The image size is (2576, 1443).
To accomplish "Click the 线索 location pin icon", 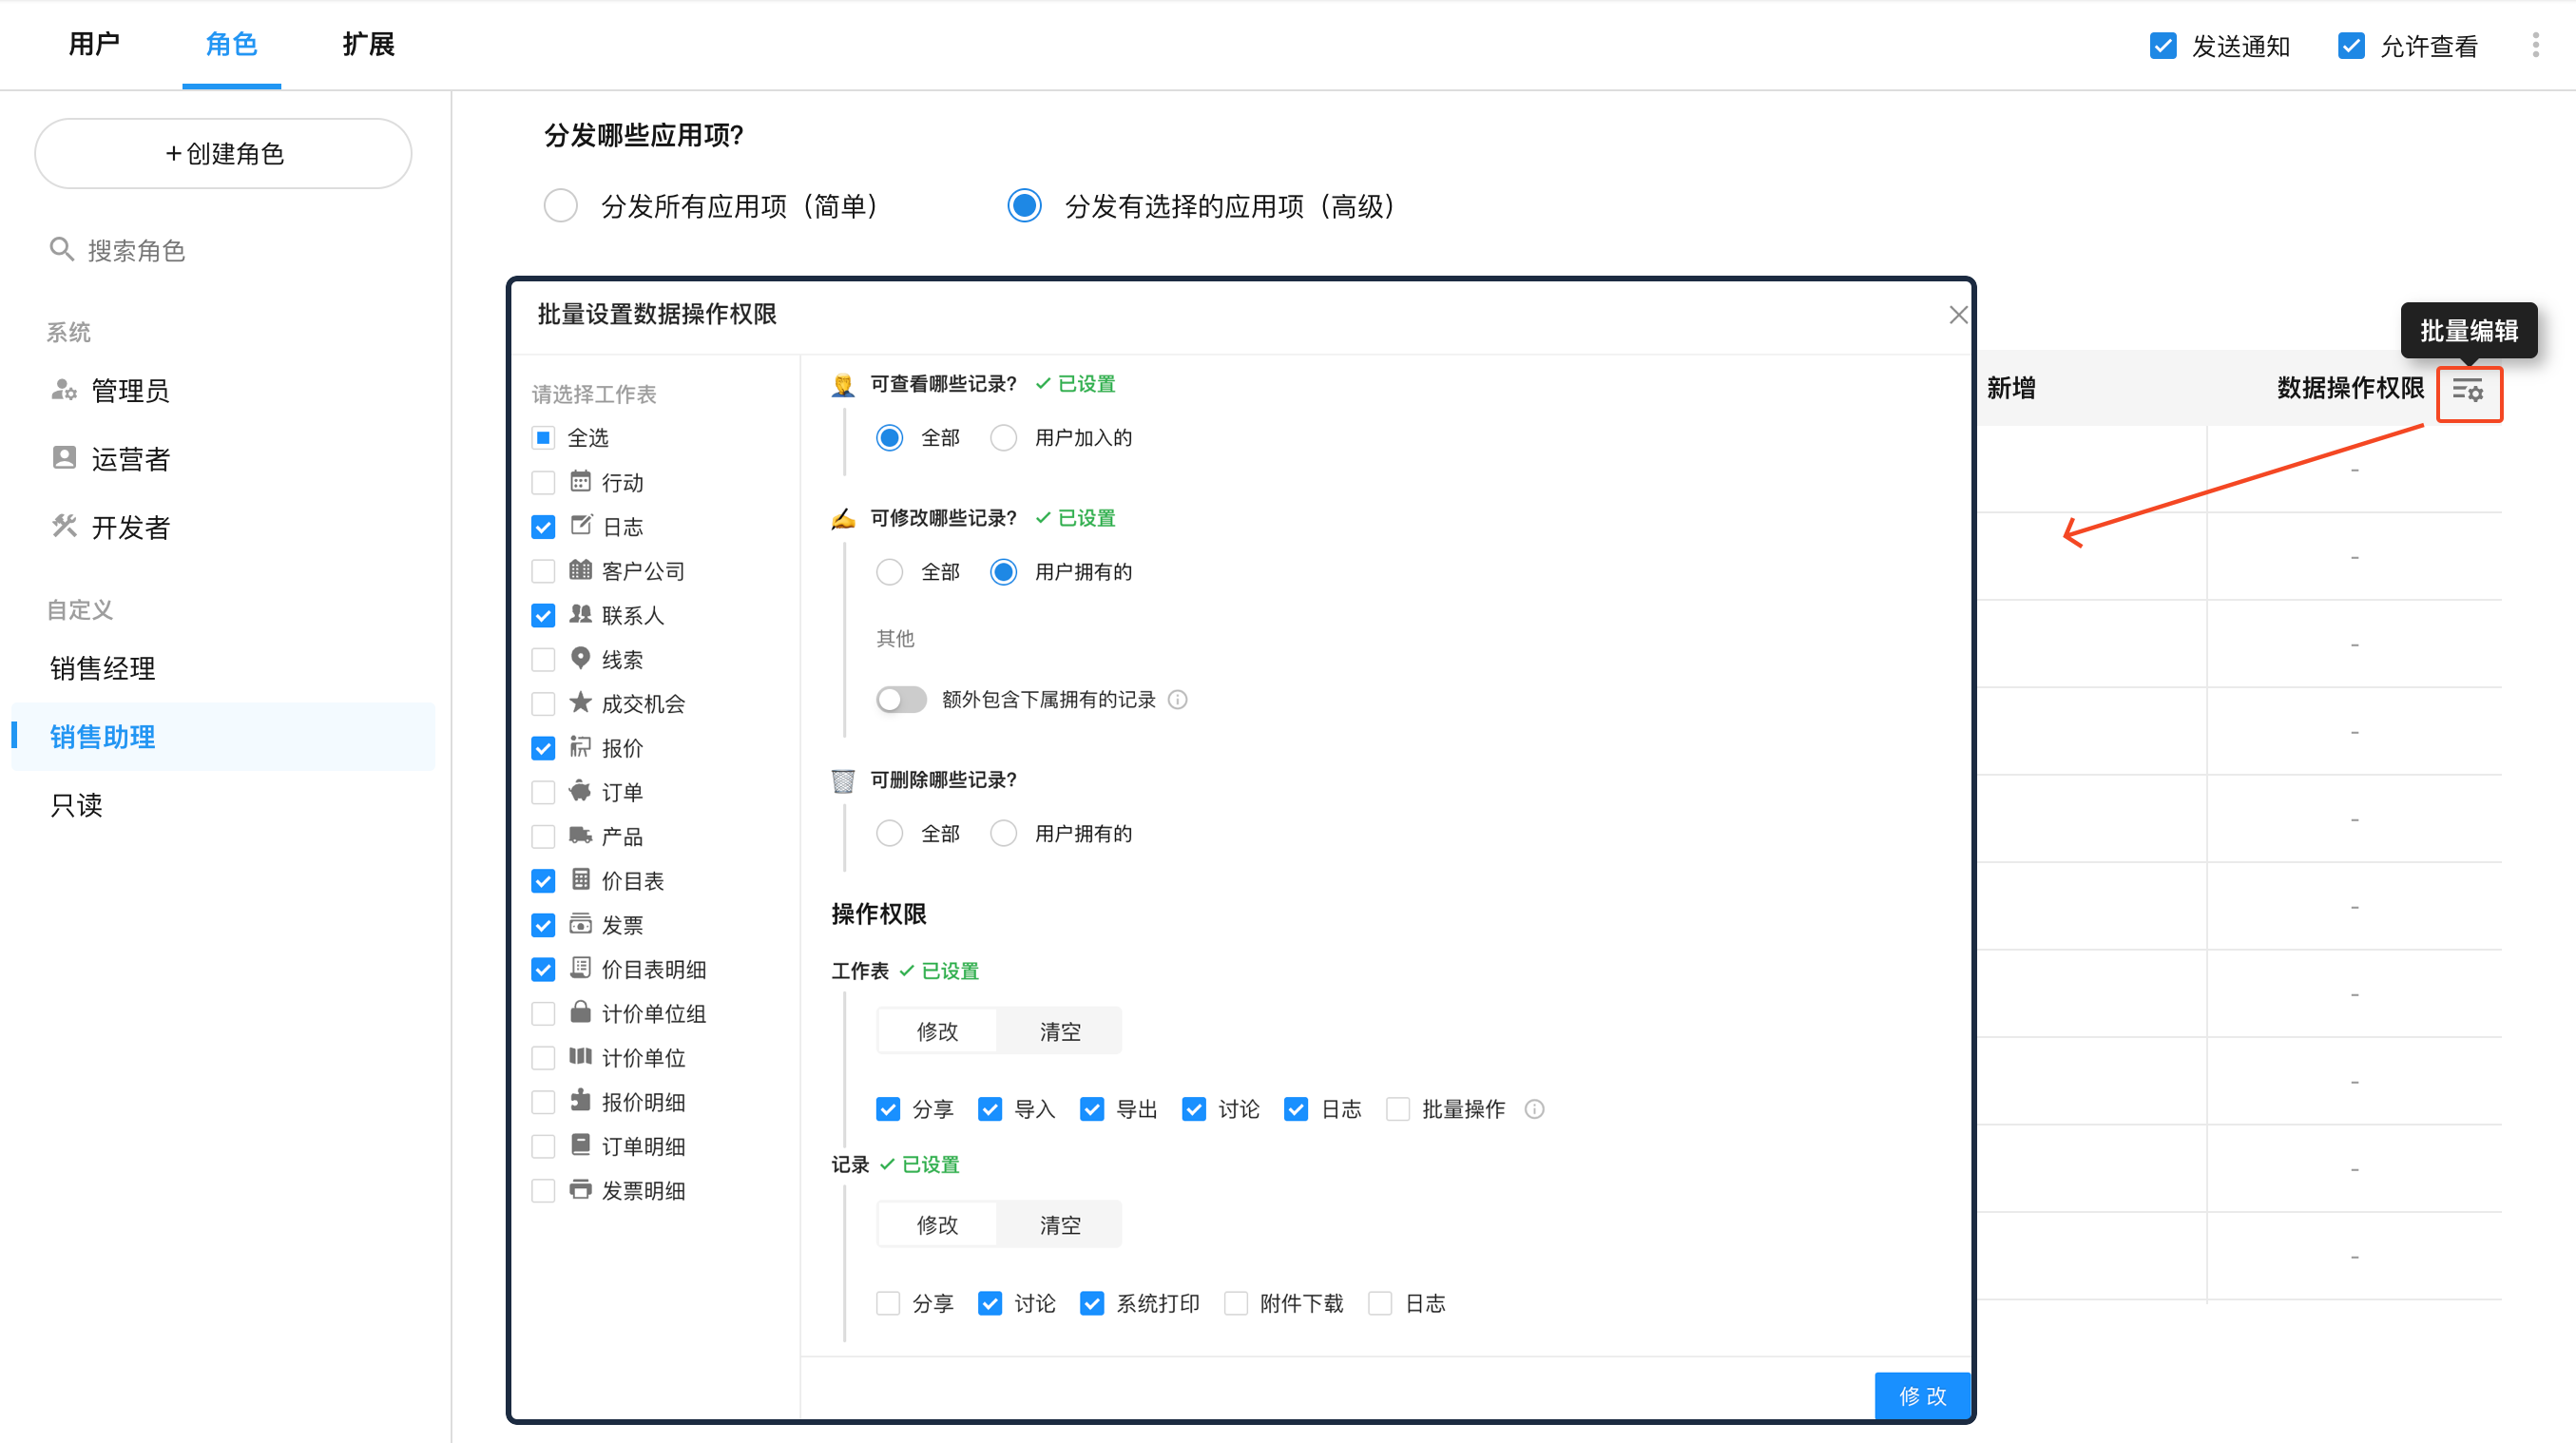I will 580,658.
